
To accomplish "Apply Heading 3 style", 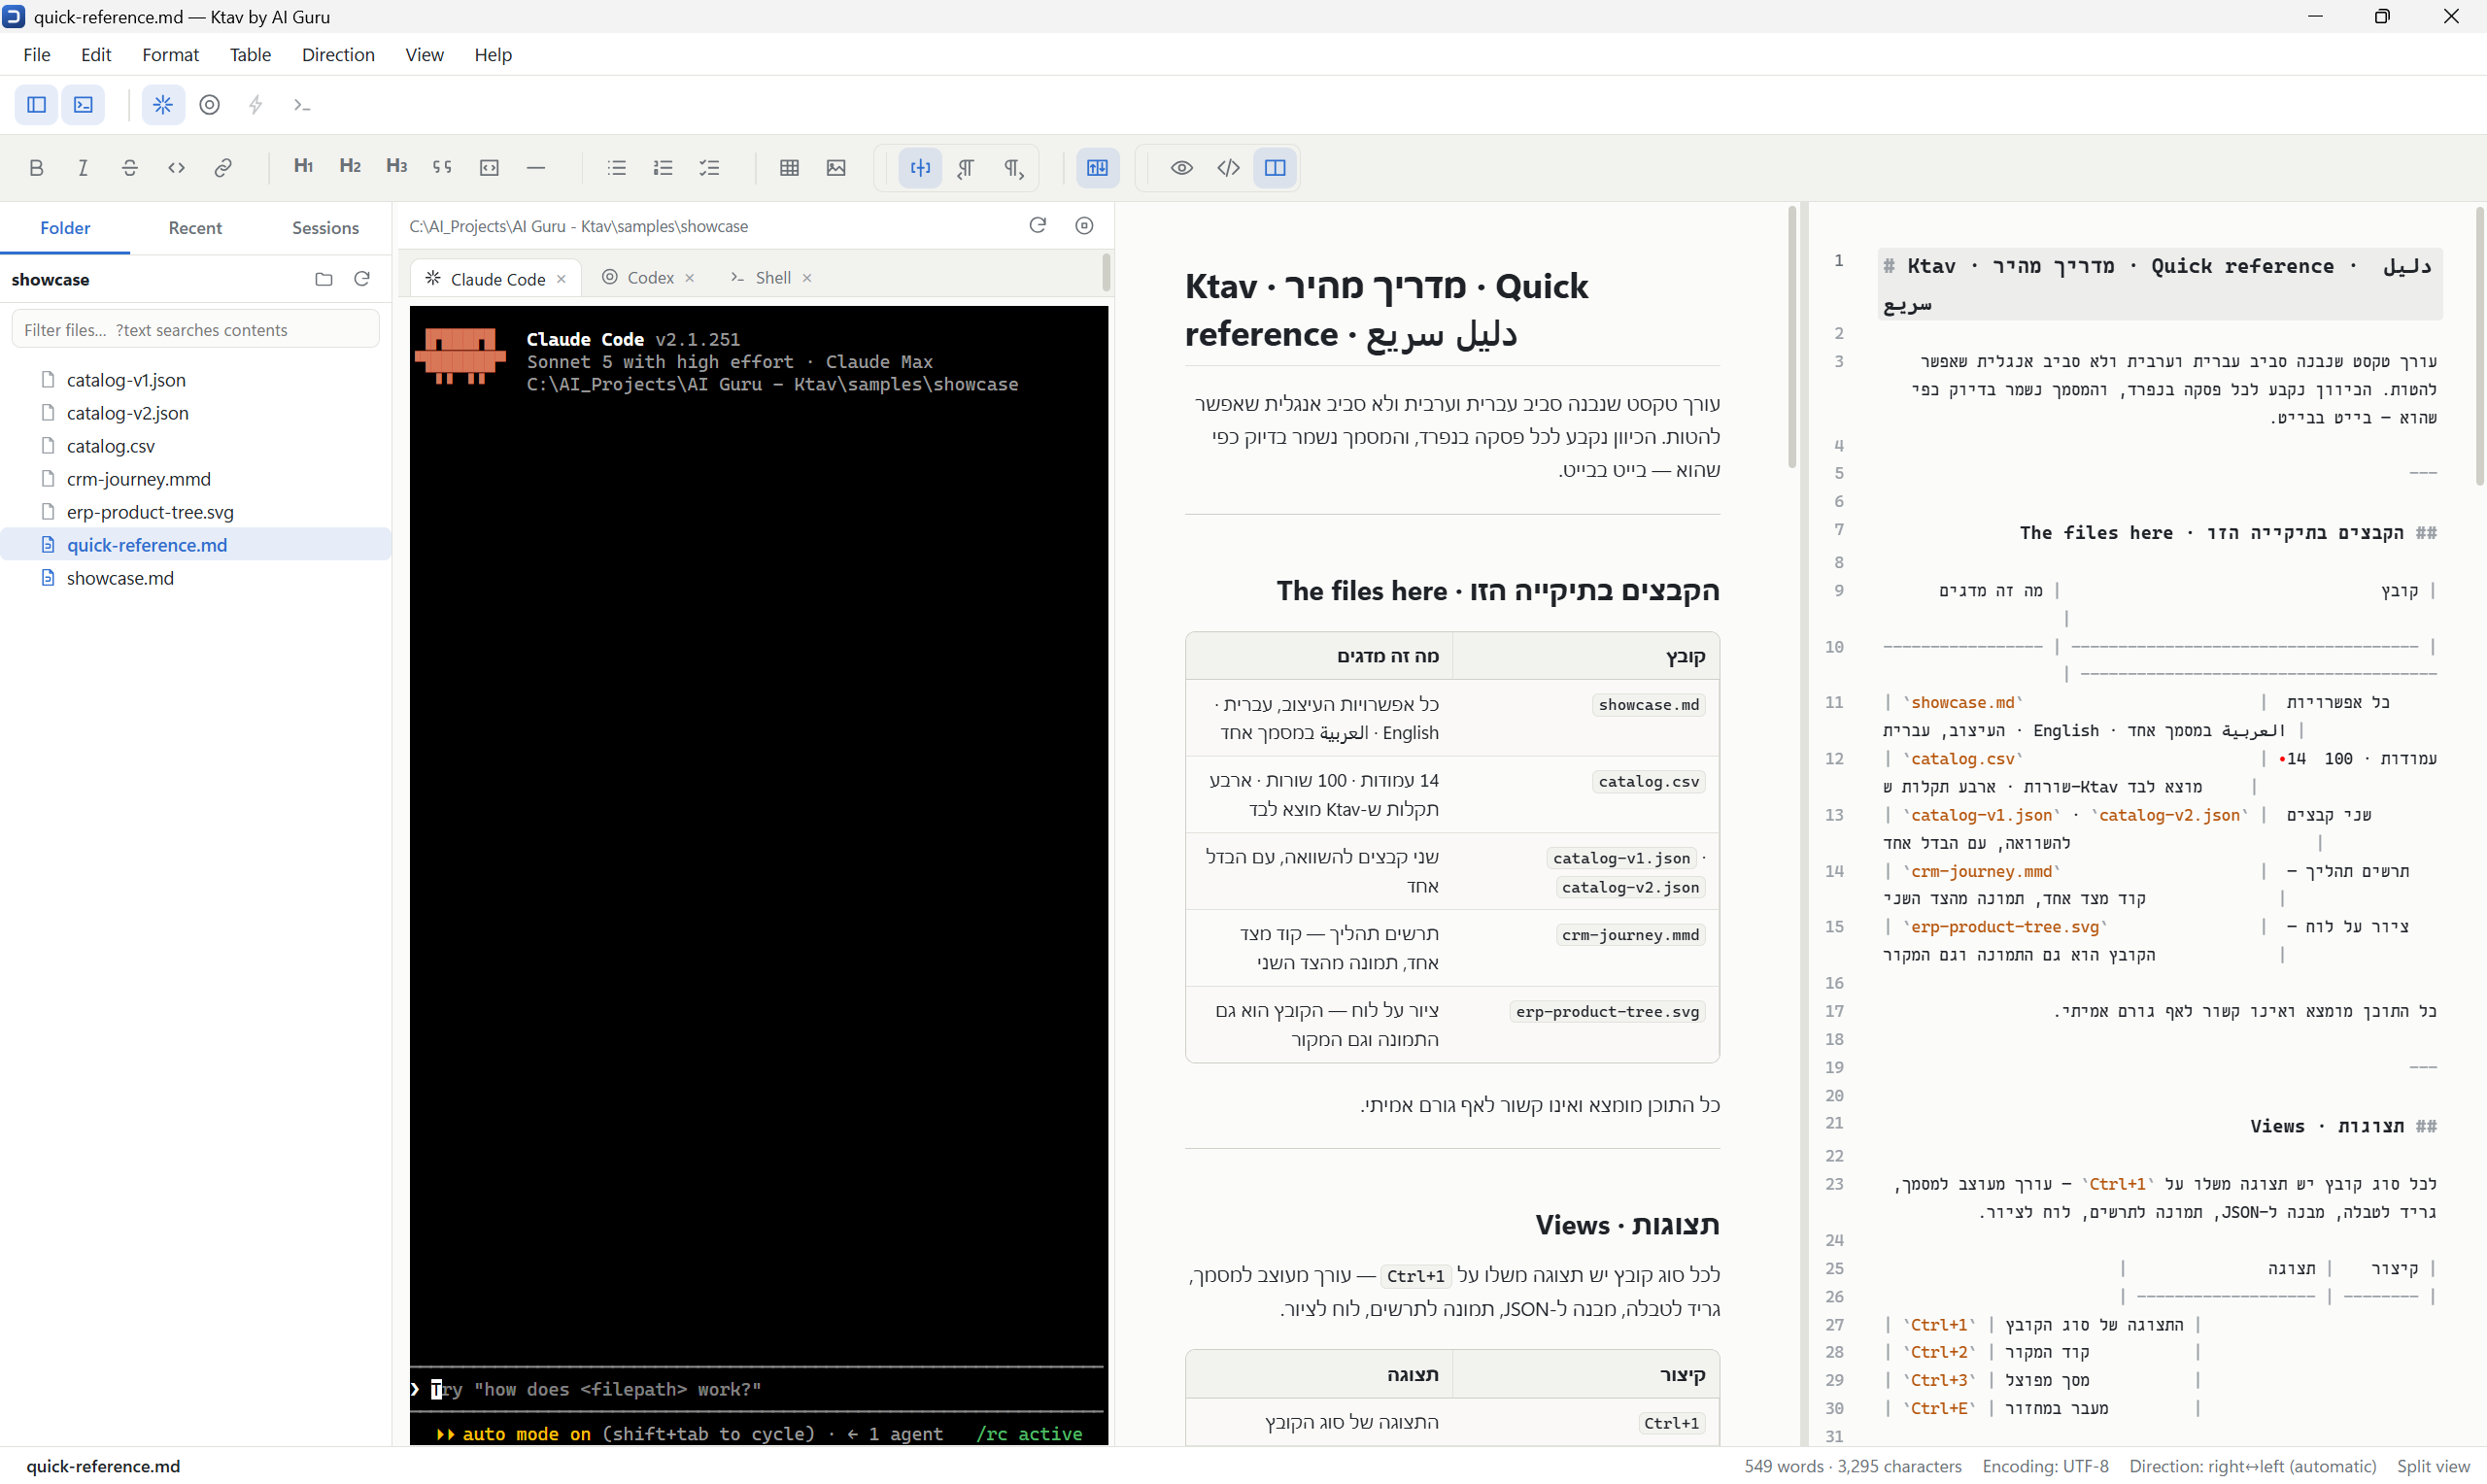I will tap(396, 167).
